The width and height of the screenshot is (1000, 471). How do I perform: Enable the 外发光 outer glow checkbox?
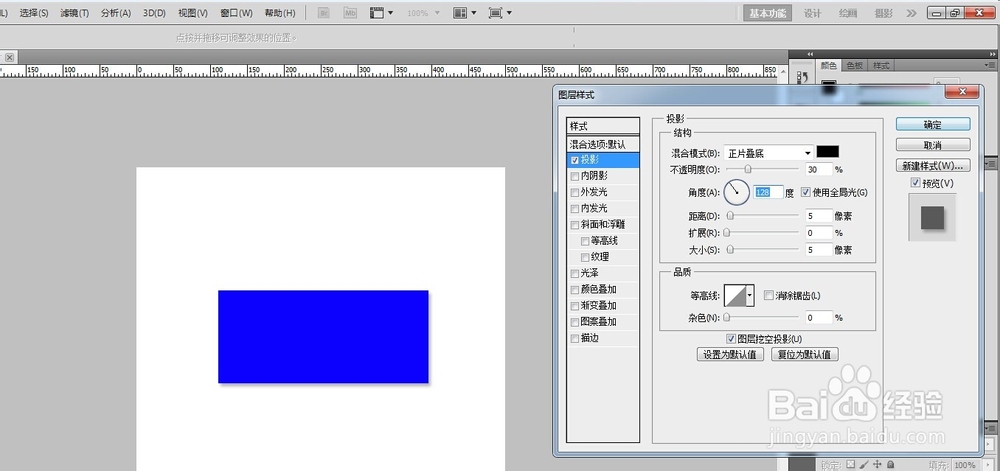(575, 192)
